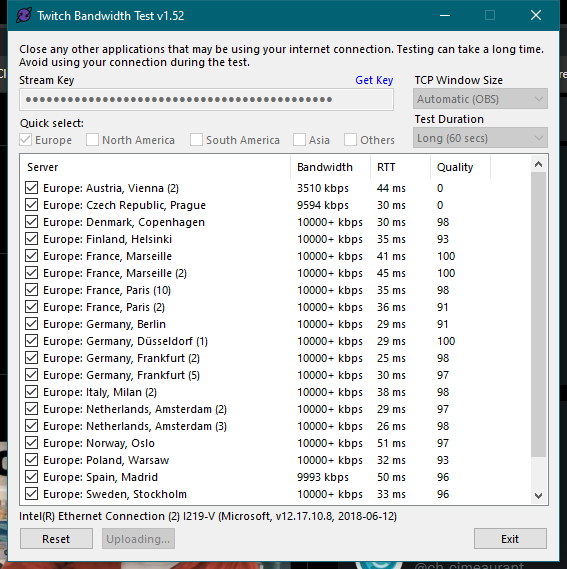Uncheck Europe: Poland, Warsaw server
Image resolution: width=567 pixels, height=569 pixels.
pyautogui.click(x=32, y=460)
